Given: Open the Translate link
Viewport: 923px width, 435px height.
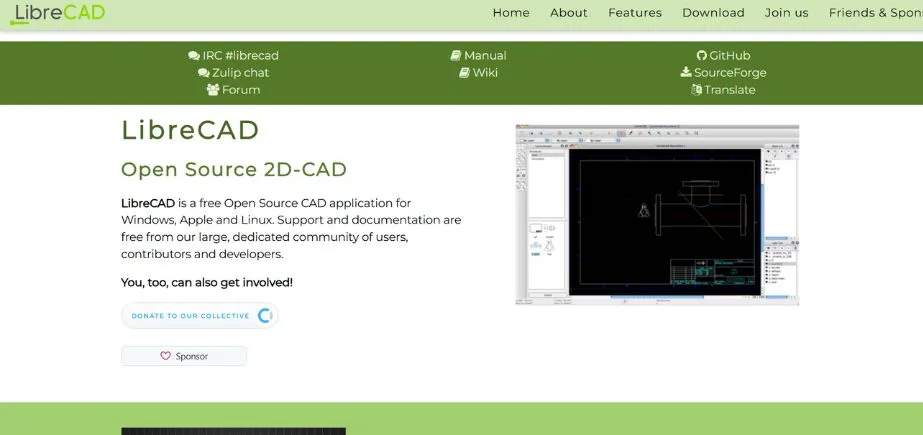Looking at the screenshot, I should pos(730,89).
